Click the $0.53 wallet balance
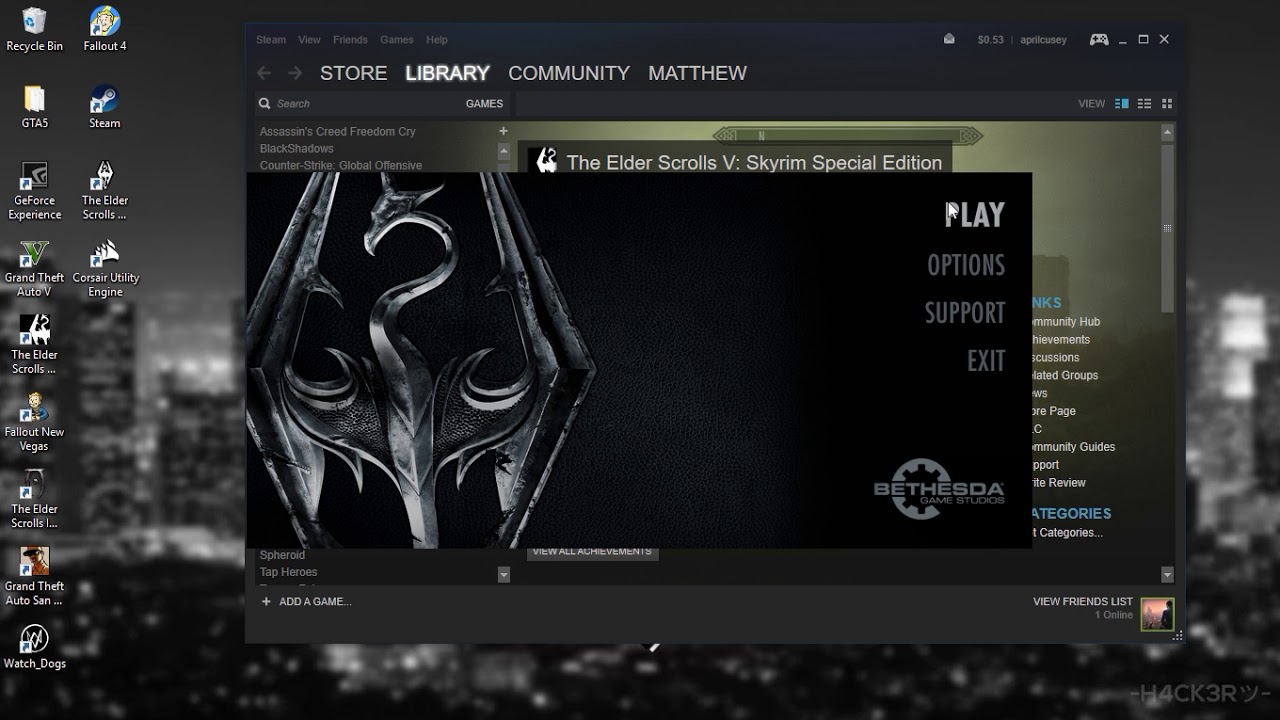1280x720 pixels. click(990, 40)
